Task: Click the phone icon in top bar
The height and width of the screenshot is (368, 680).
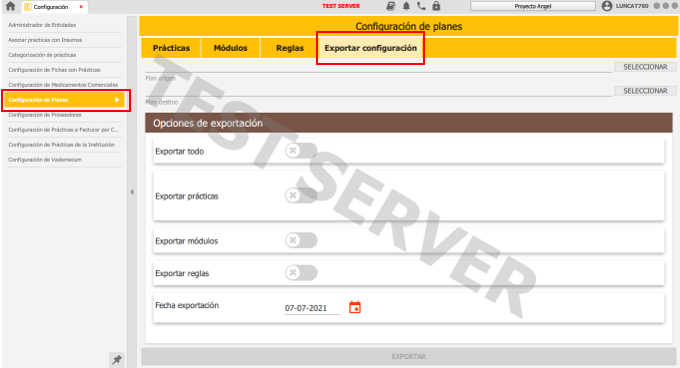Action: [x=421, y=6]
